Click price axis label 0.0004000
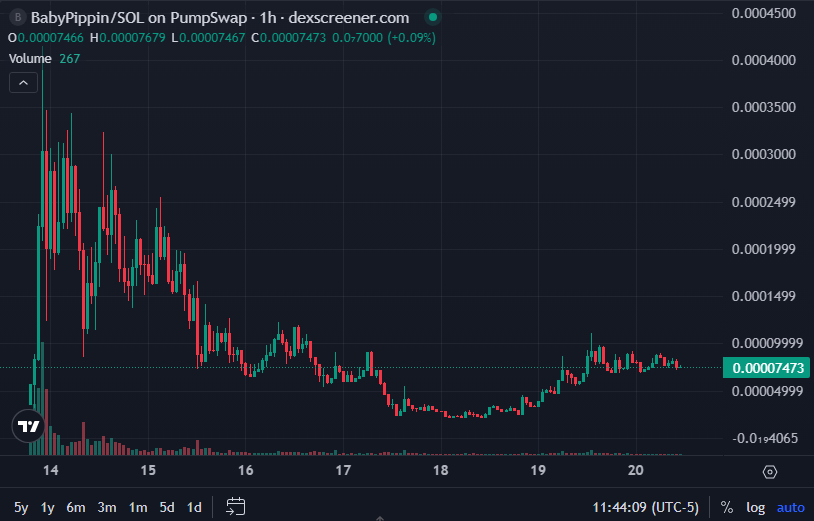The image size is (814, 521). pyautogui.click(x=764, y=60)
